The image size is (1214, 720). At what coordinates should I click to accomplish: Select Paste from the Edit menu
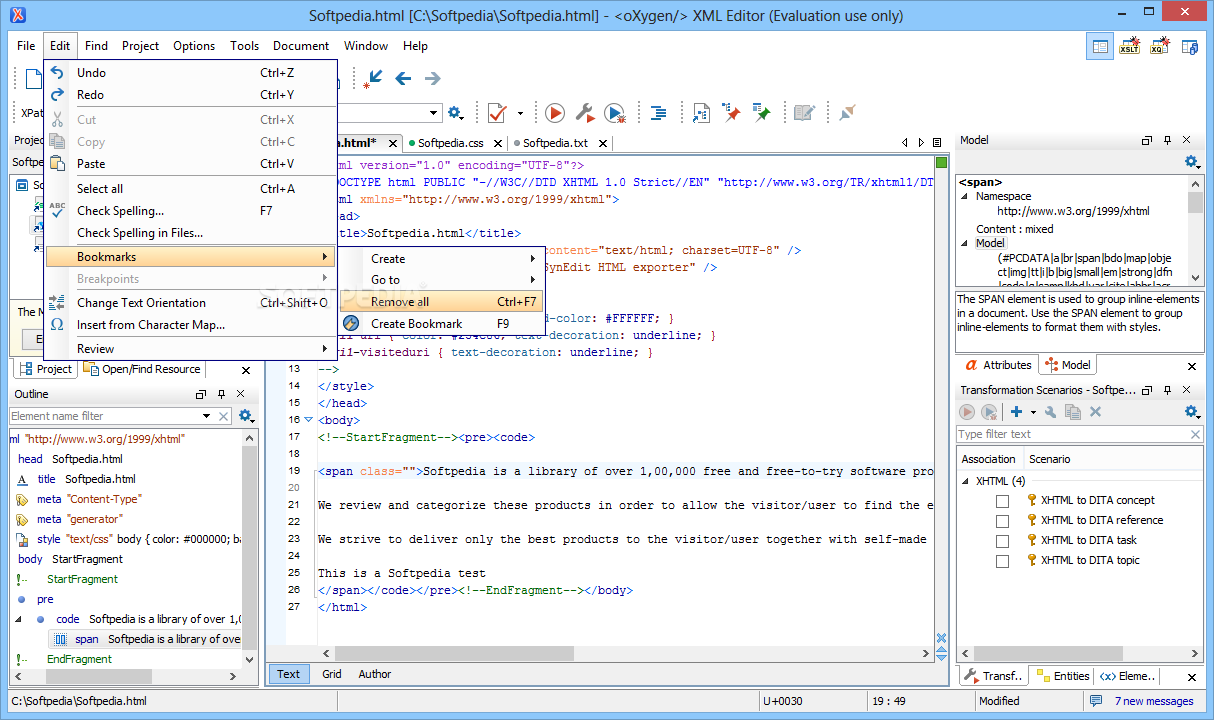point(189,164)
